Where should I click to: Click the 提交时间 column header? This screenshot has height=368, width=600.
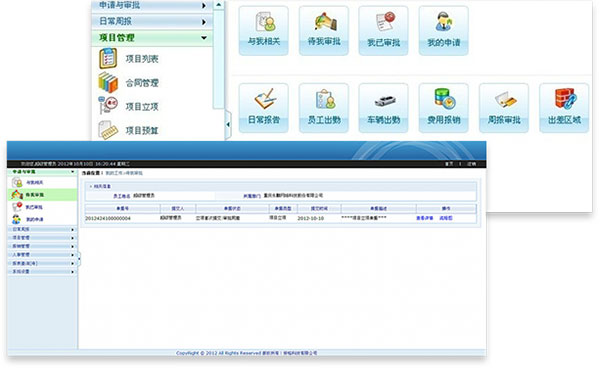click(x=319, y=208)
